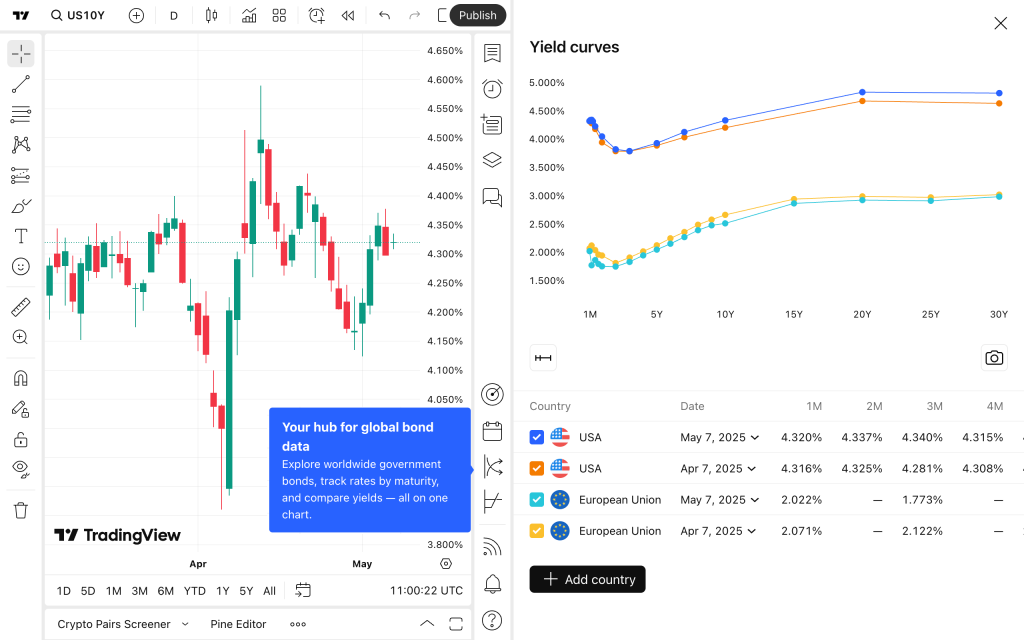Open the Pine Editor tab
1024x640 pixels.
[238, 624]
